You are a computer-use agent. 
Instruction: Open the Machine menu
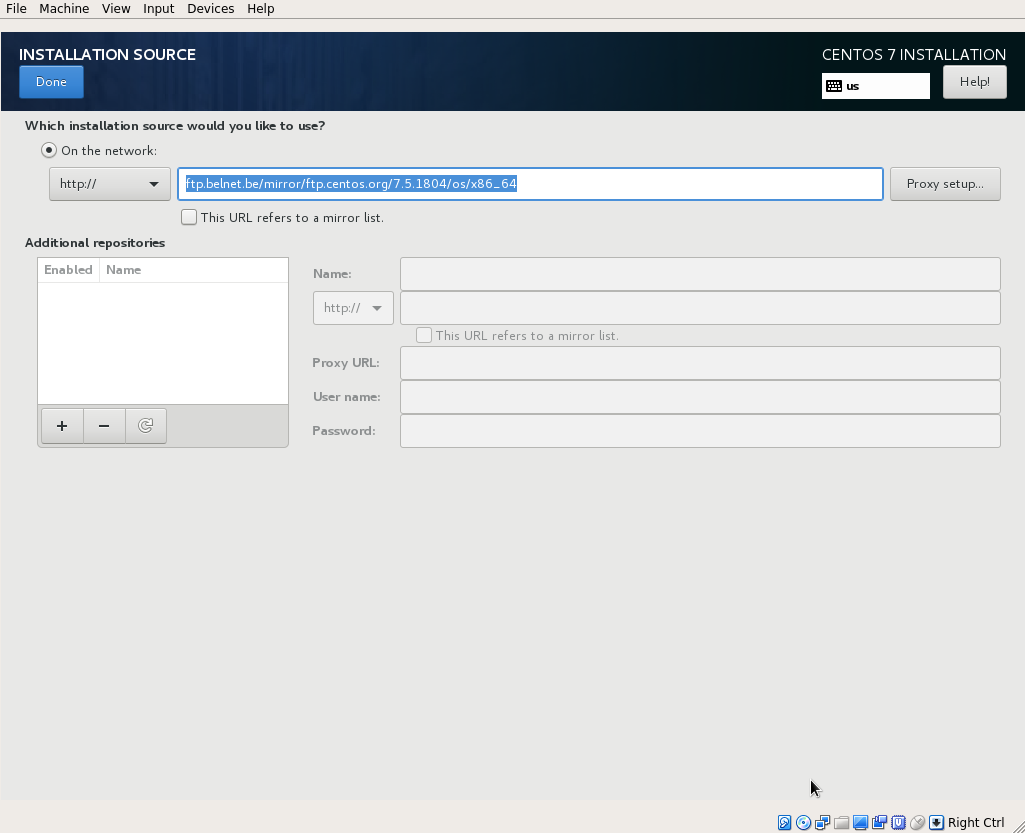coord(63,8)
